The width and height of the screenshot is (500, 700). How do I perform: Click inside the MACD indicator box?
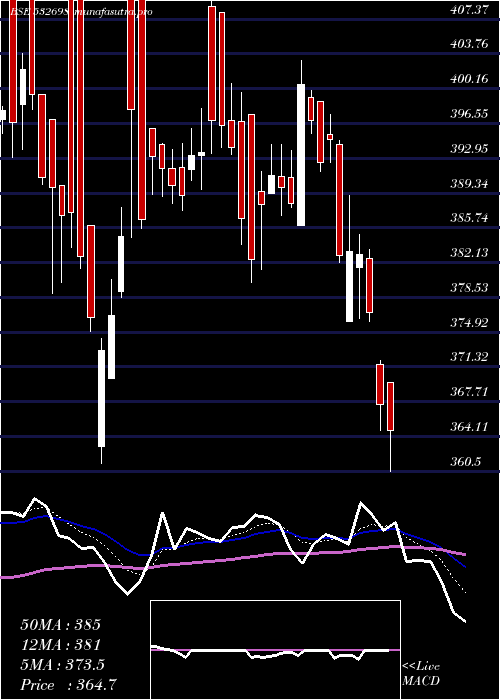pyautogui.click(x=275, y=650)
